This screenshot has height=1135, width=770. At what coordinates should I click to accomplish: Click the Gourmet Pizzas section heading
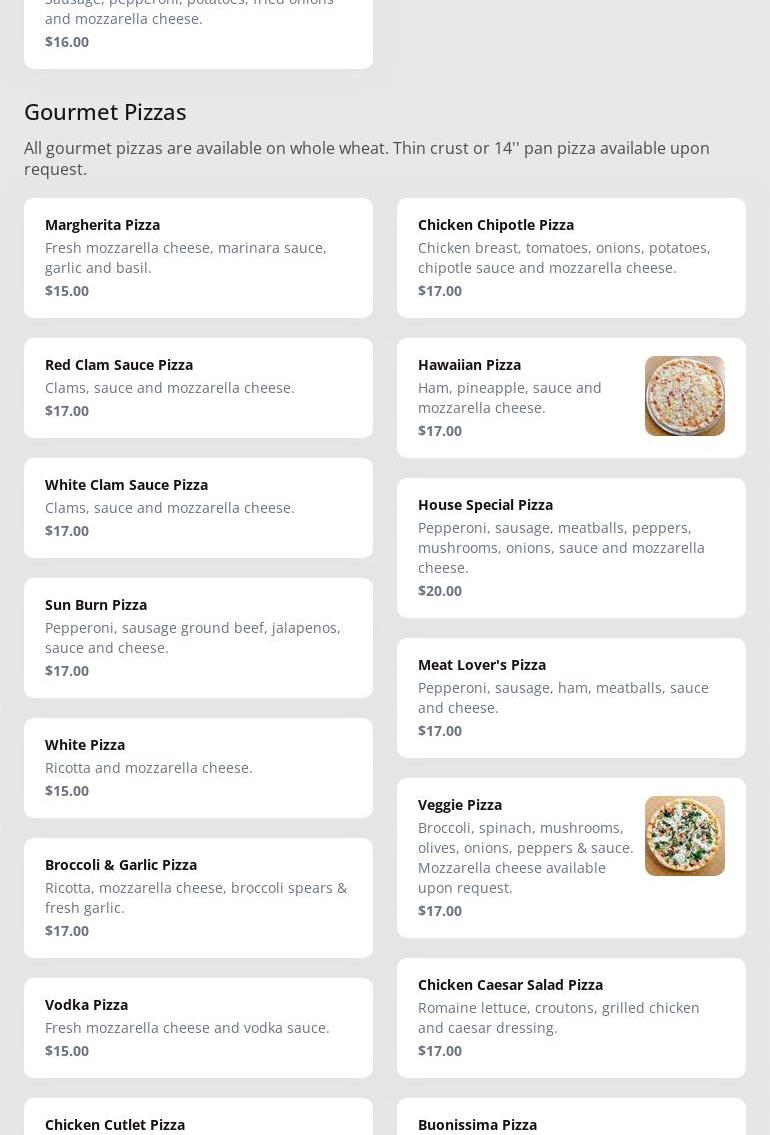(105, 112)
